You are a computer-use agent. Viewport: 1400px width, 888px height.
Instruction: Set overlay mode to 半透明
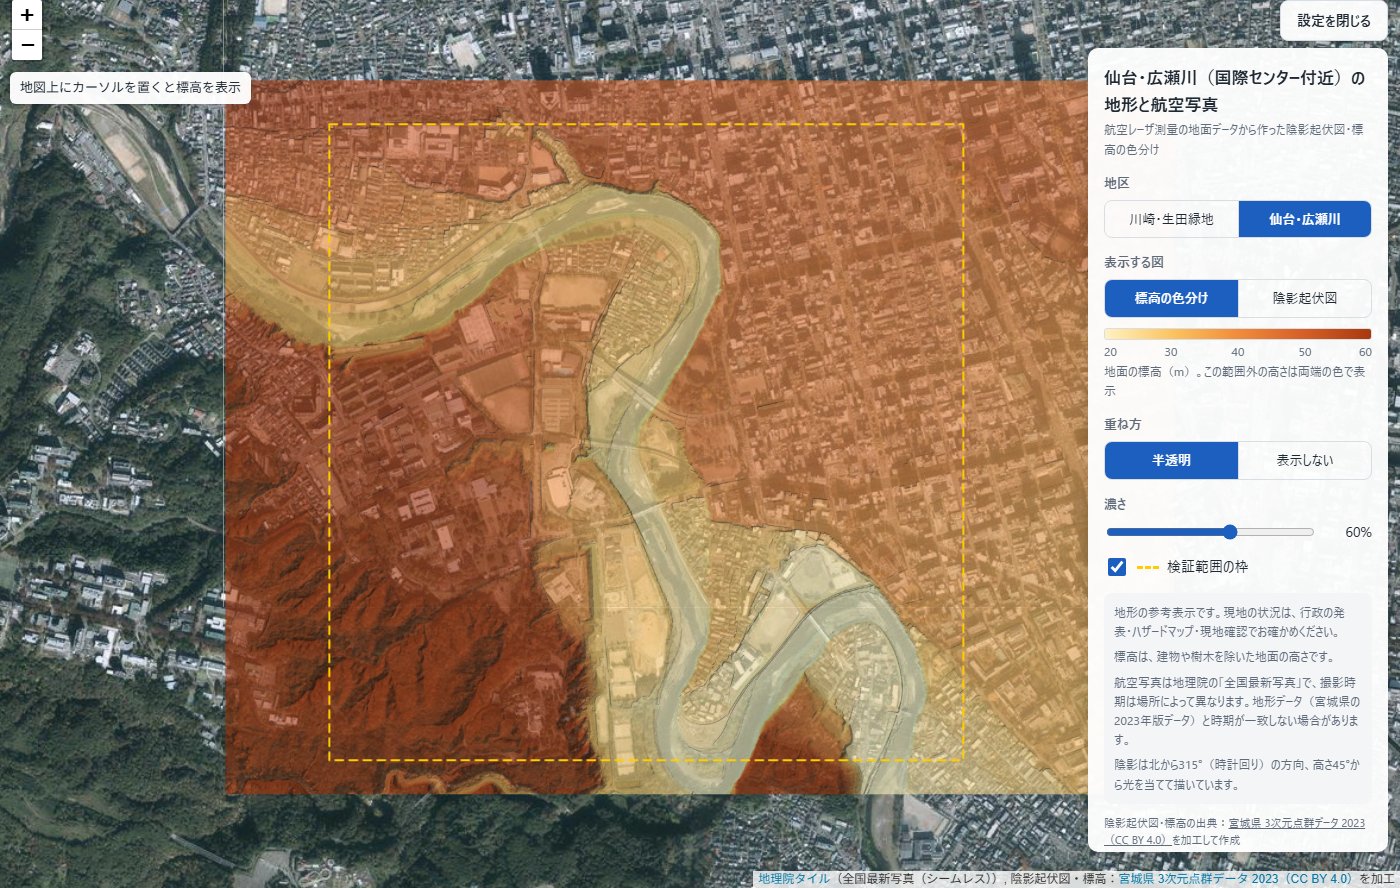[1171, 460]
